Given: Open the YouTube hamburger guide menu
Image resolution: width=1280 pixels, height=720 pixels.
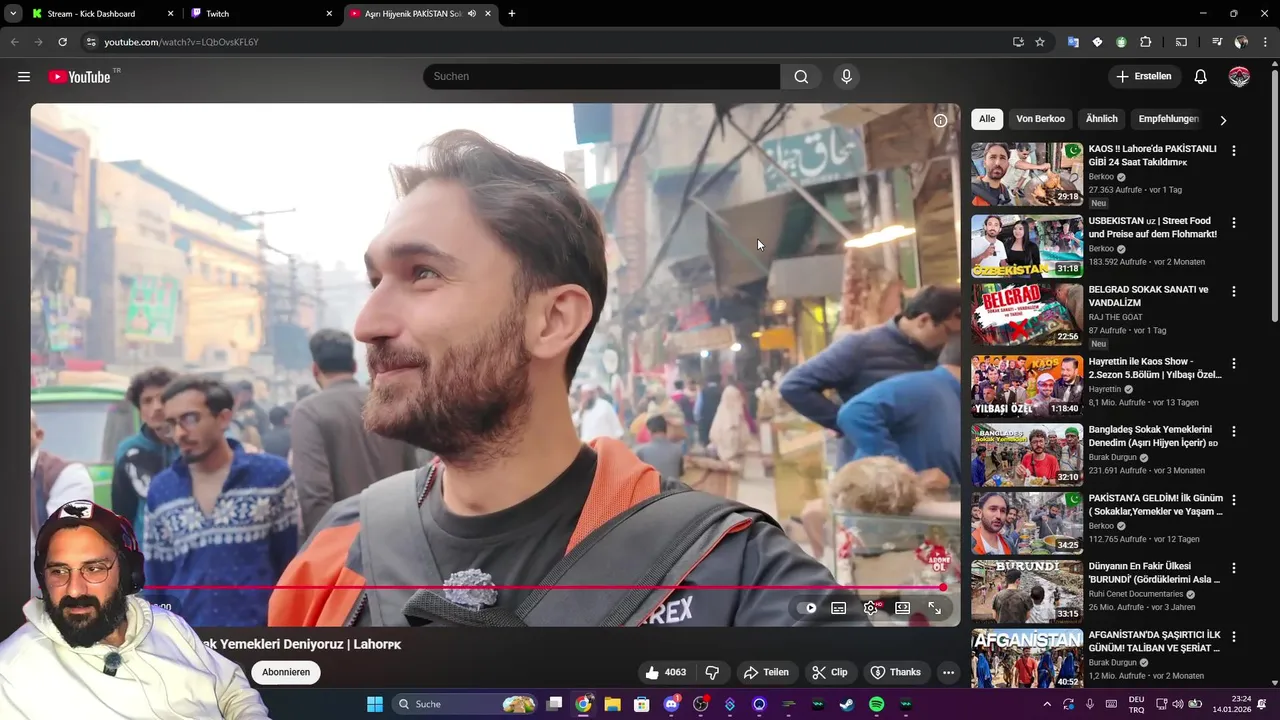Looking at the screenshot, I should [x=24, y=77].
